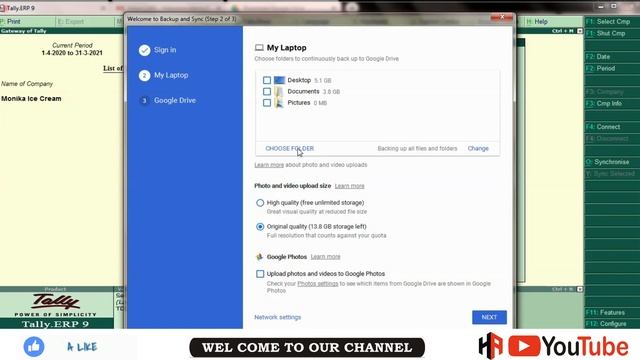Open Network settings
640x360 pixels.
click(278, 317)
